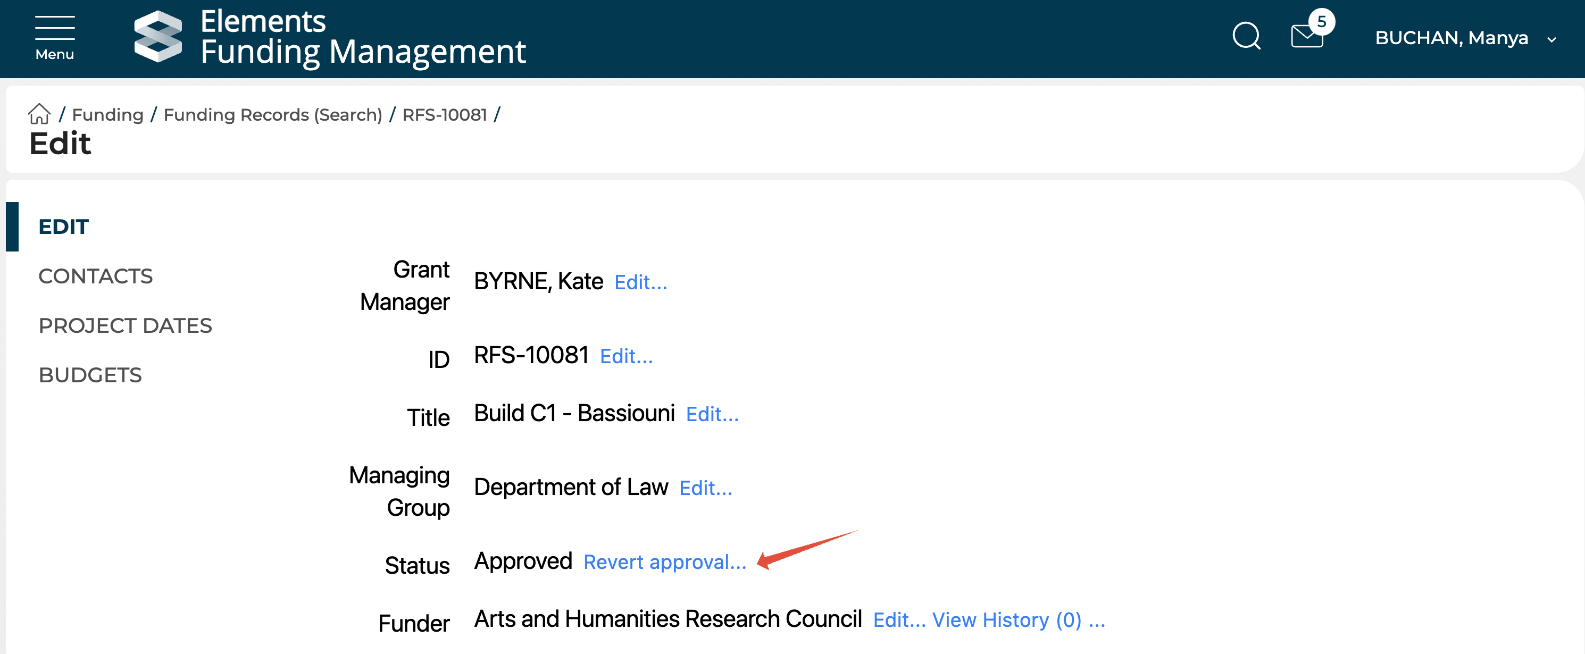Click the home breadcrumb icon
This screenshot has height=654, width=1585.
coord(39,114)
